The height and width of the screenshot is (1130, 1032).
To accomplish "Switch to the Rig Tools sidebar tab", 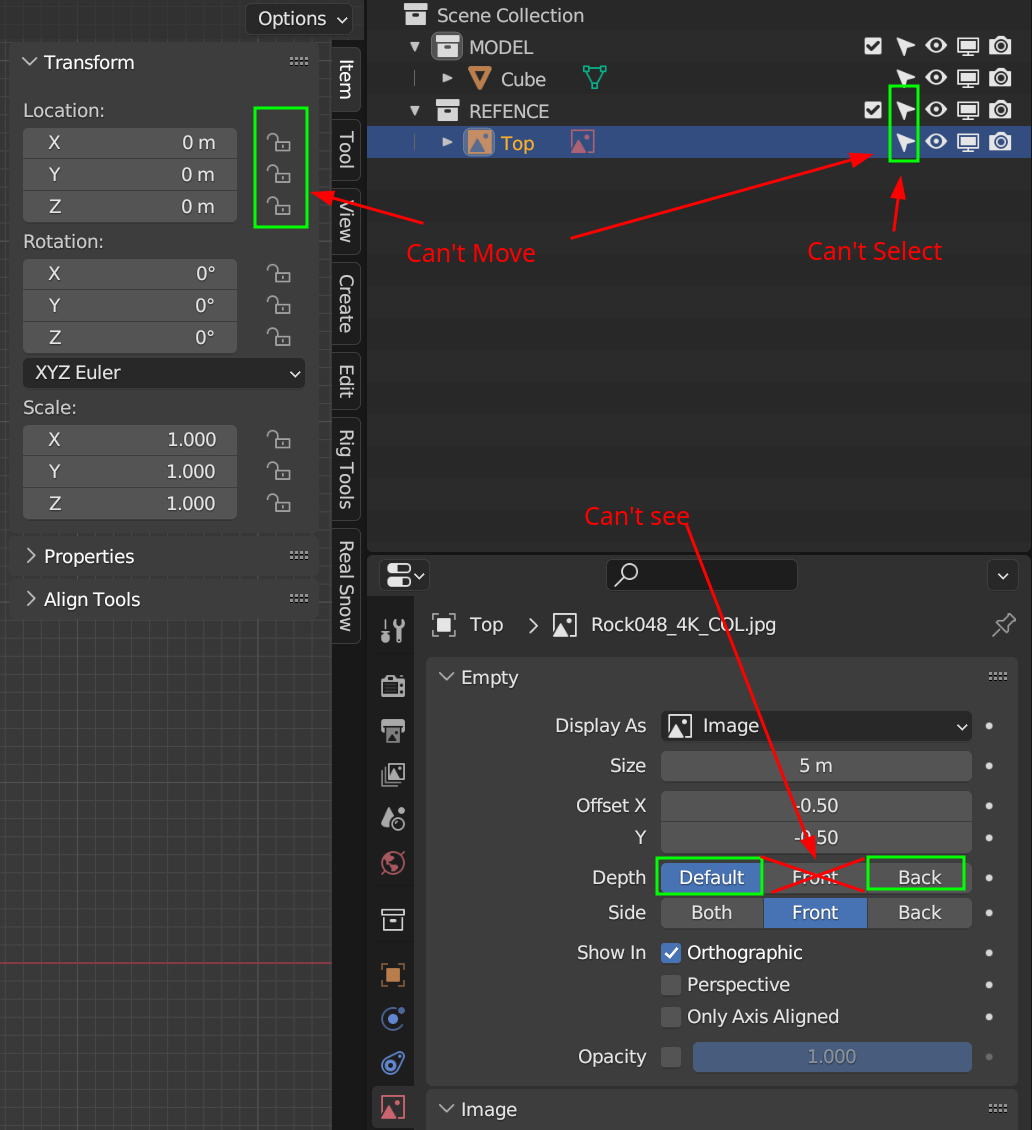I will point(345,468).
